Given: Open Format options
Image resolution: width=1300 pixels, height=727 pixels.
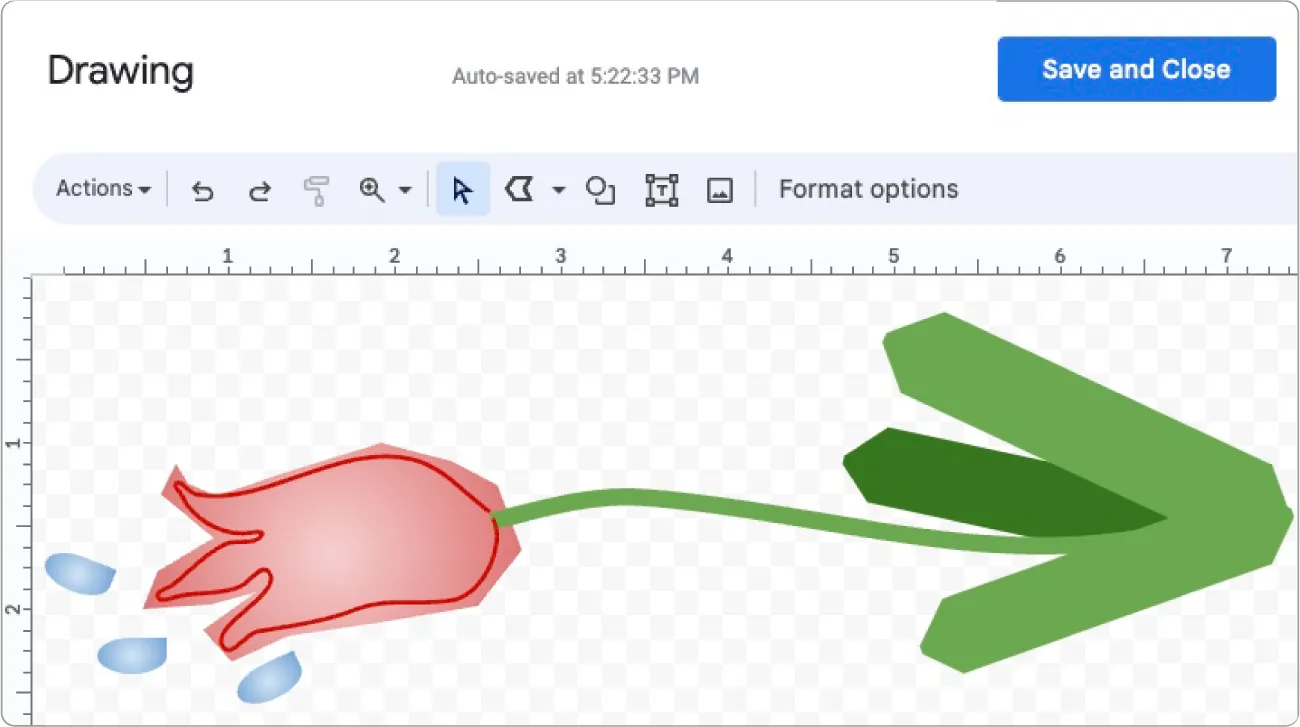Looking at the screenshot, I should (868, 189).
